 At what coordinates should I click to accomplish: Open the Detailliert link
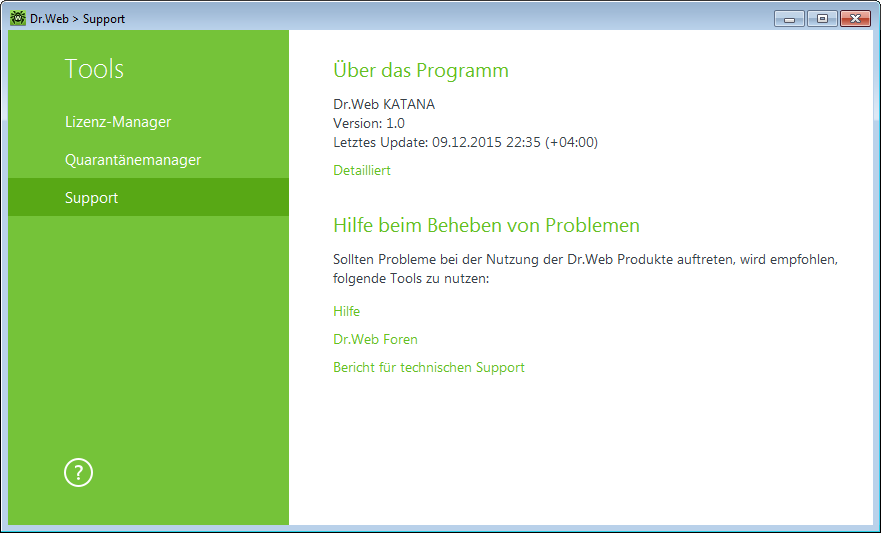tap(362, 170)
